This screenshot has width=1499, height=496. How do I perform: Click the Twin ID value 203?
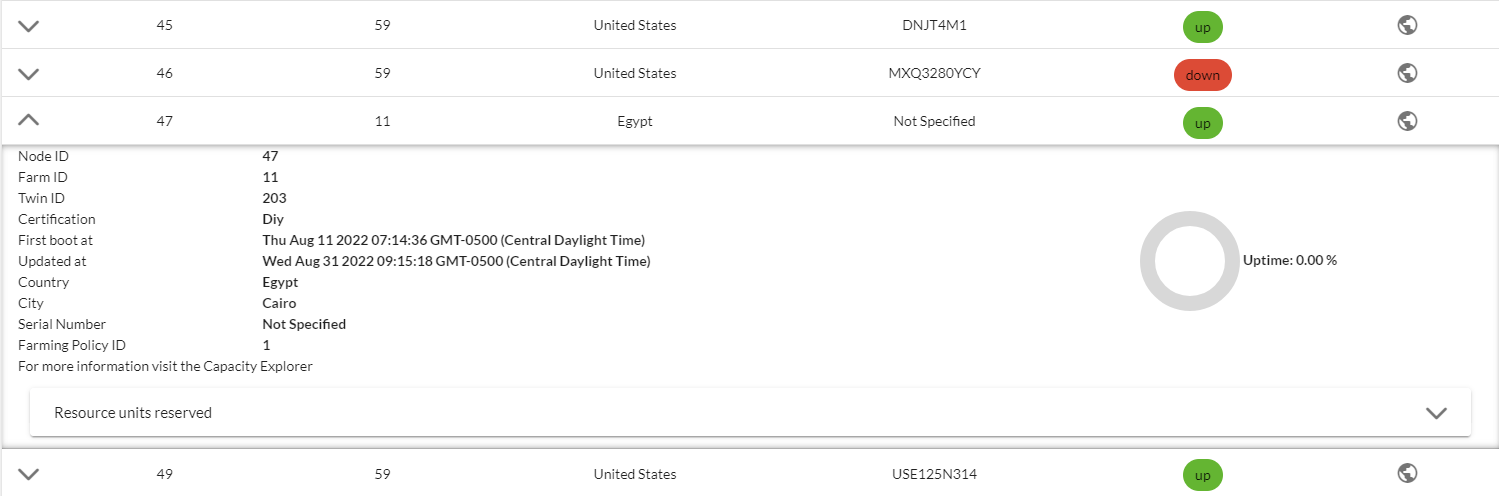[274, 198]
